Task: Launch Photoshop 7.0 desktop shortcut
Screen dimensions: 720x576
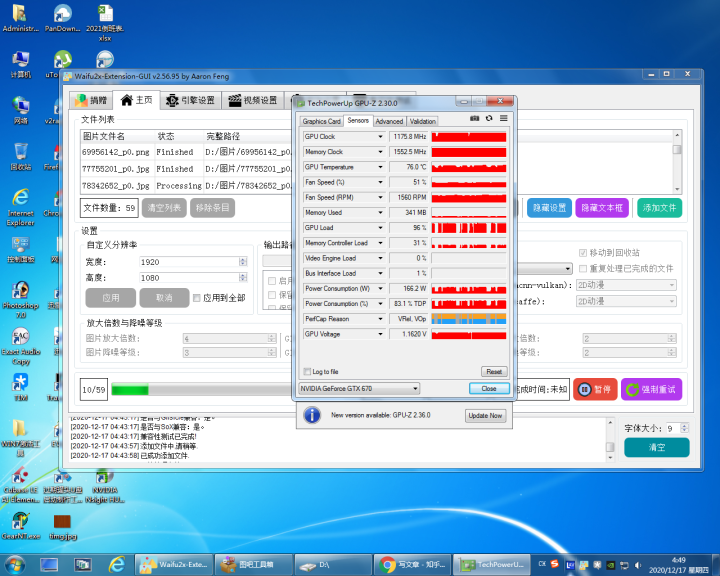Action: point(21,299)
